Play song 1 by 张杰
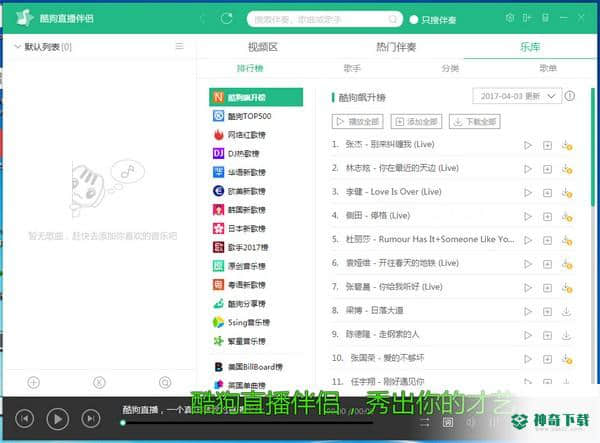This screenshot has height=443, width=600. 528,145
